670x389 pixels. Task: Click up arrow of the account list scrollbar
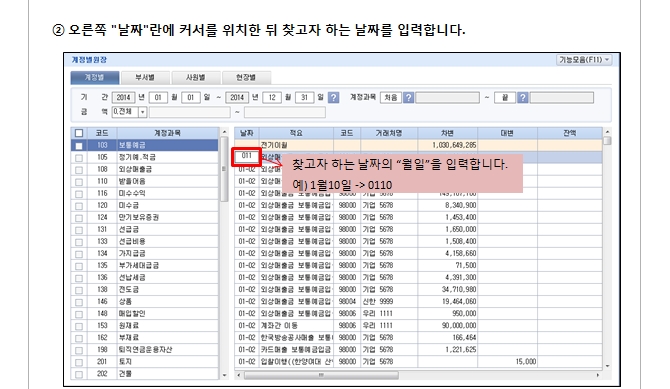pyautogui.click(x=224, y=132)
